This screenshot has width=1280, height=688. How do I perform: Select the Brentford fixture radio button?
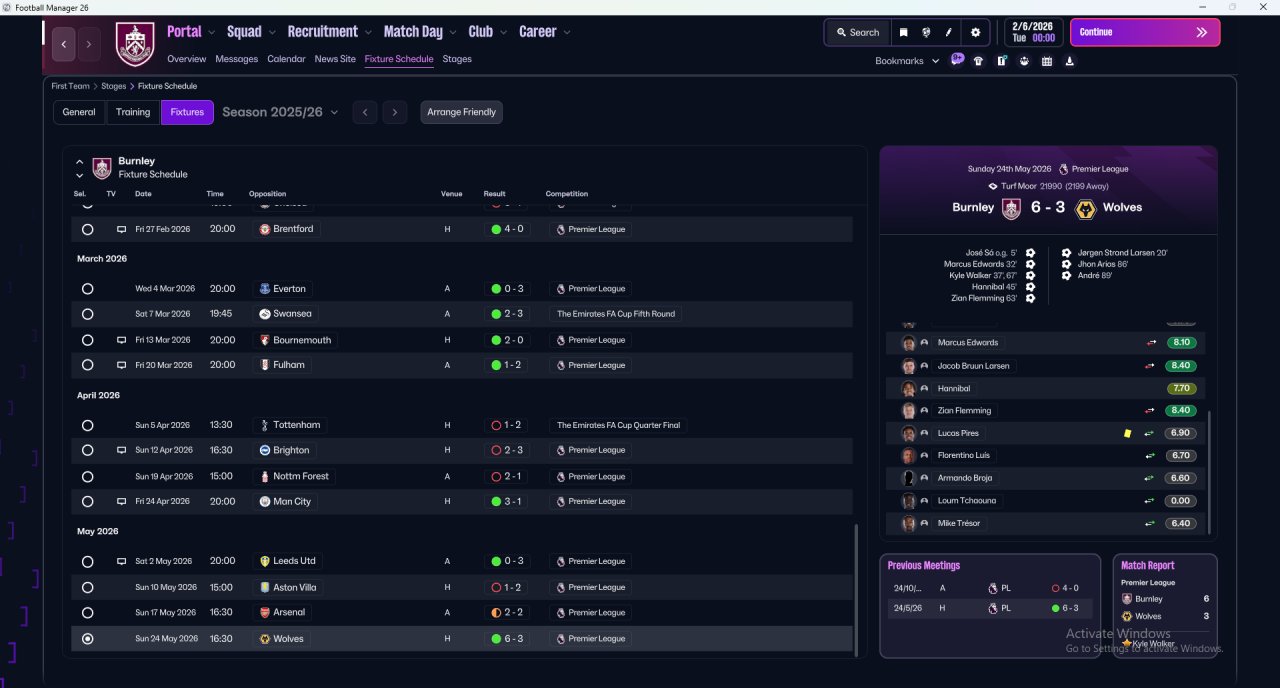pos(88,229)
